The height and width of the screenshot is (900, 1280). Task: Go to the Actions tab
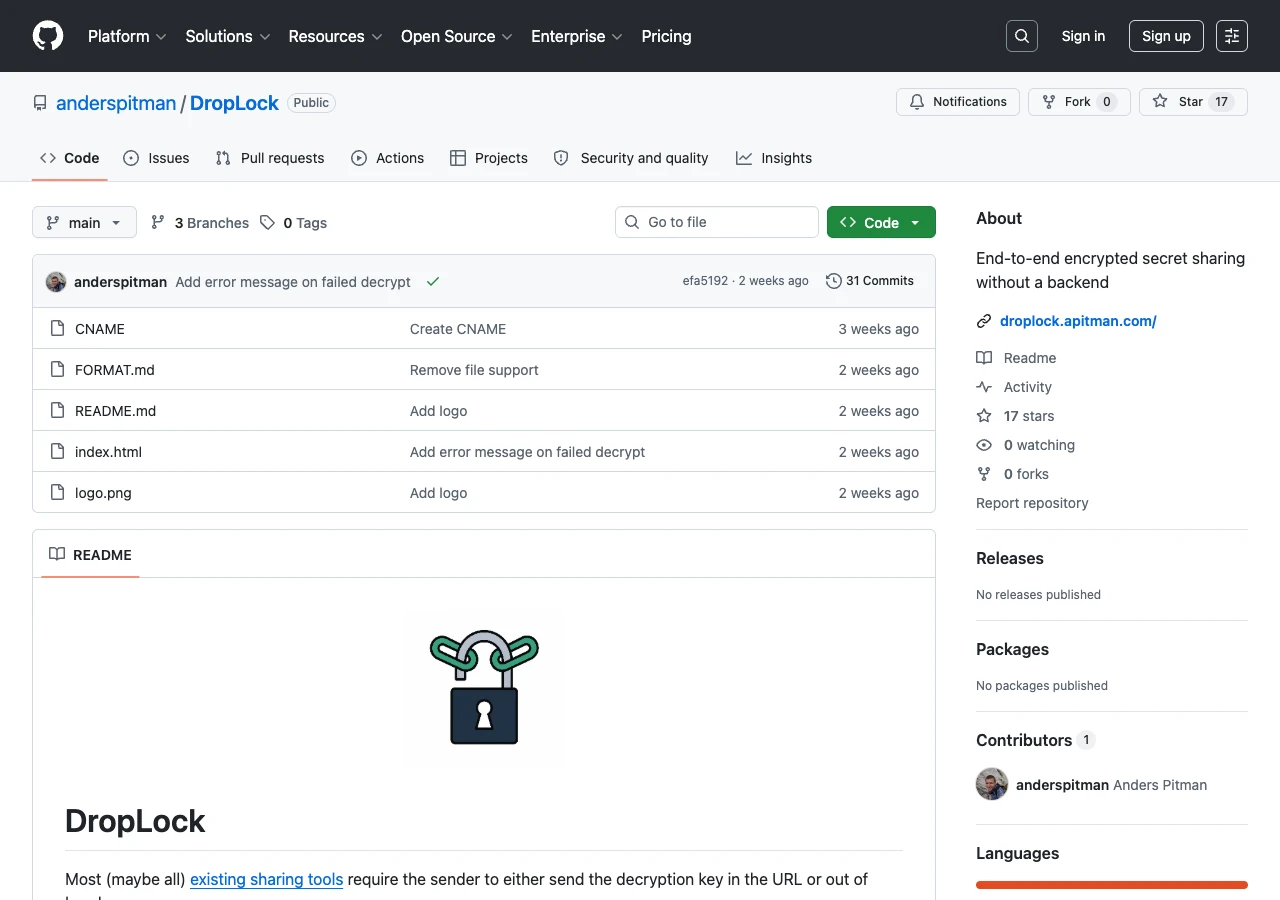point(388,158)
